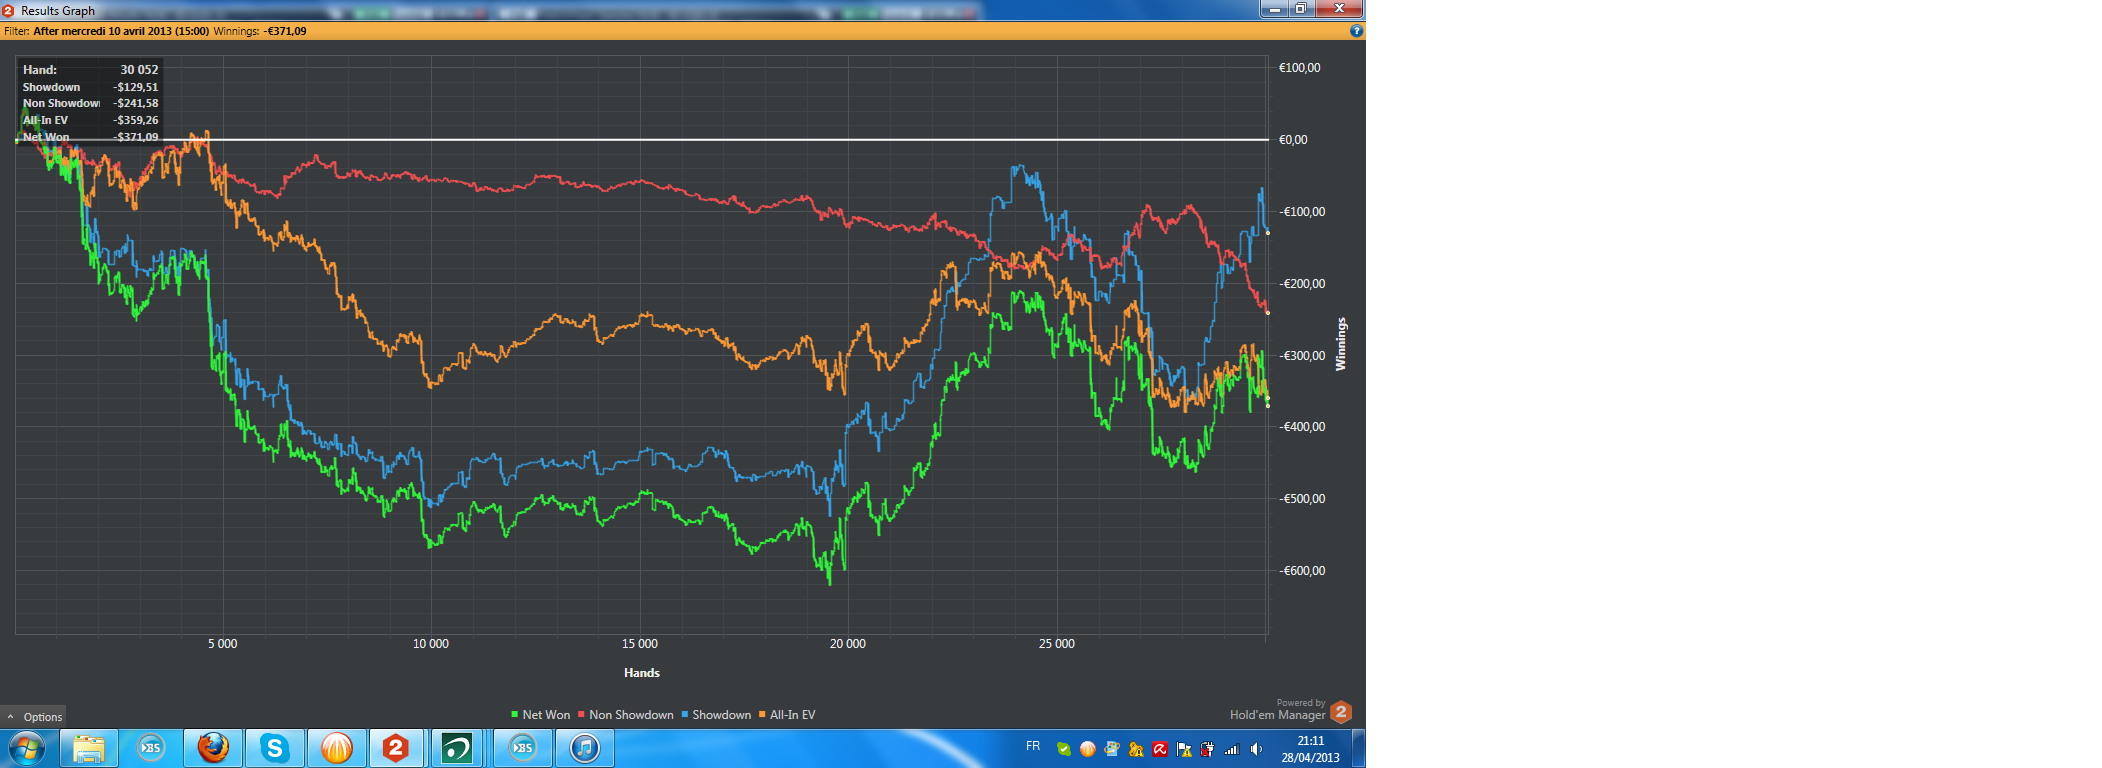Click the y-axis label -€300,00

click(1302, 356)
